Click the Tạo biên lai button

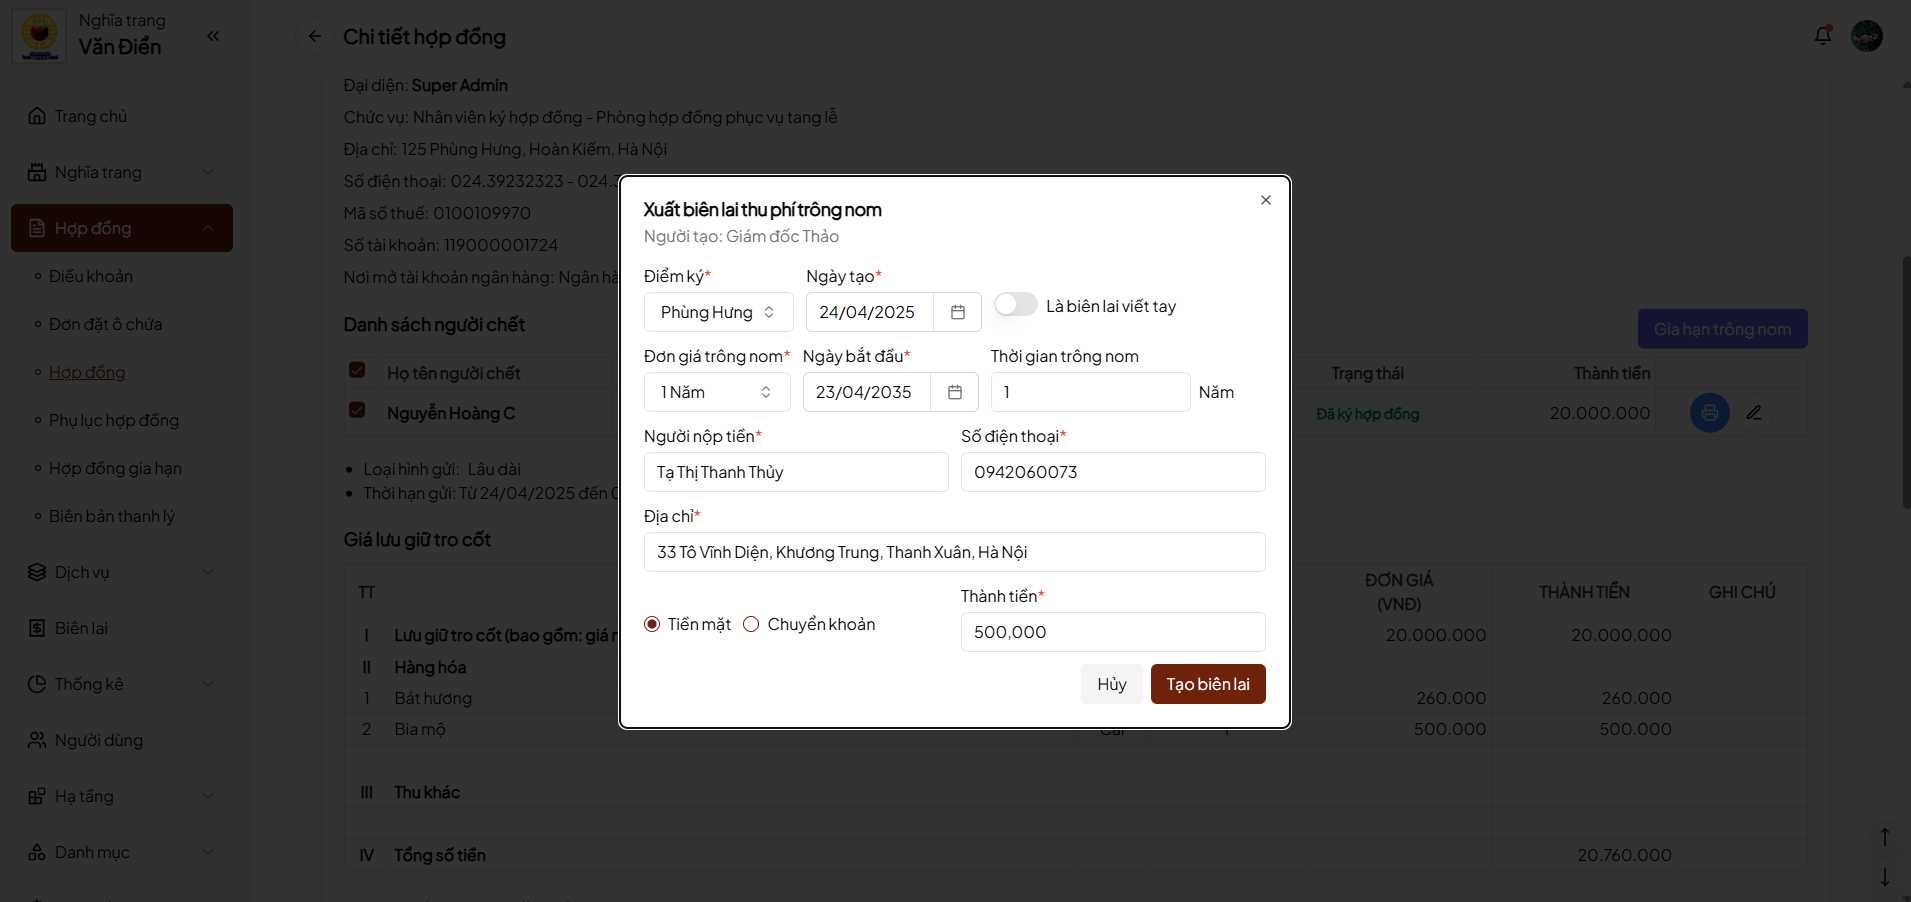pos(1207,684)
